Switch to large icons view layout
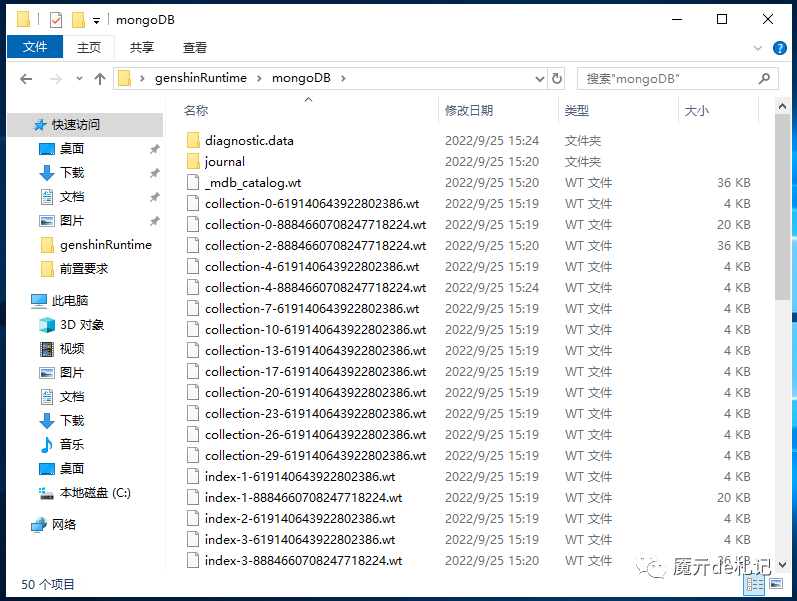Image resolution: width=797 pixels, height=601 pixels. tap(776, 584)
